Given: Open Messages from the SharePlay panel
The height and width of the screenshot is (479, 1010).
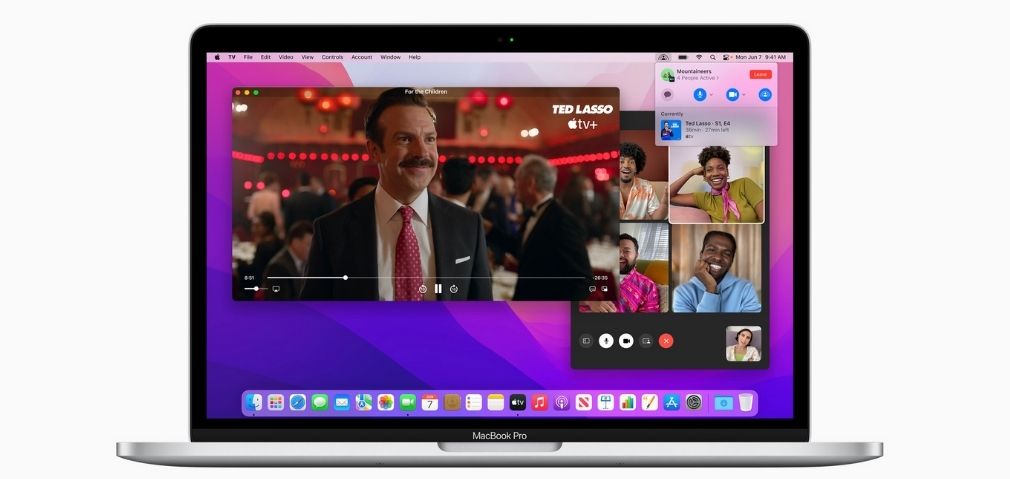Looking at the screenshot, I should tap(667, 95).
